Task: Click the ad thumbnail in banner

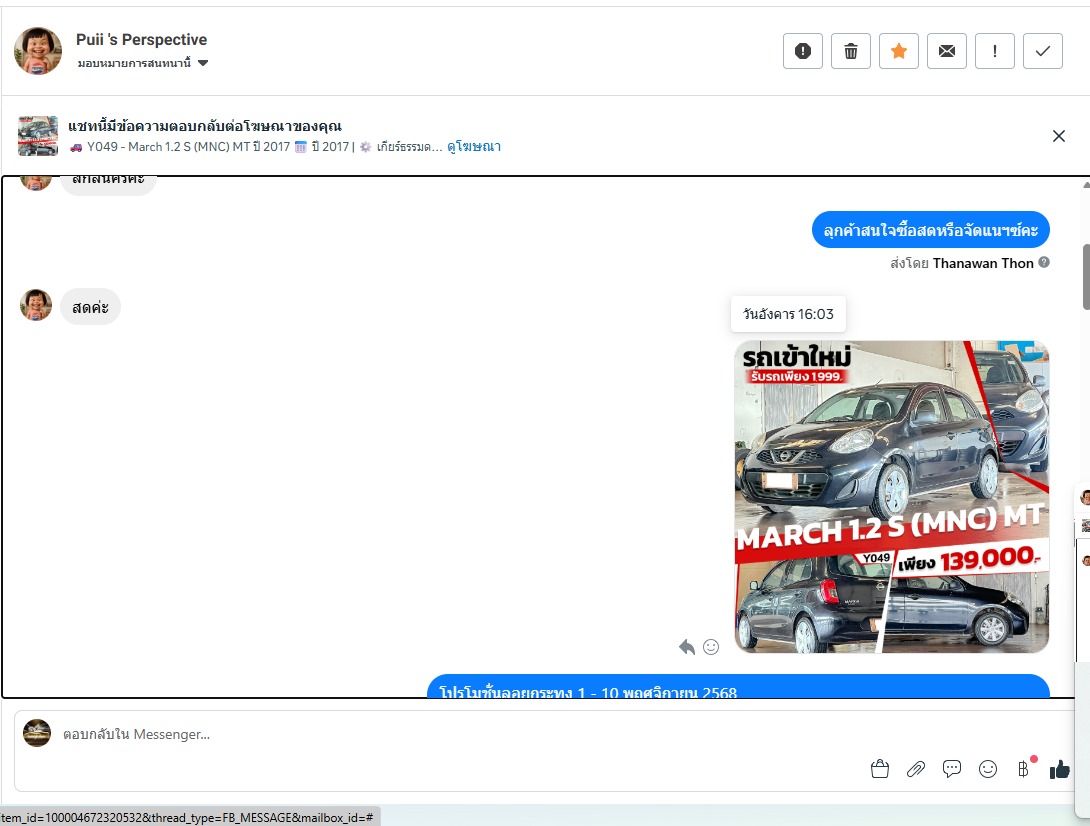Action: point(38,136)
